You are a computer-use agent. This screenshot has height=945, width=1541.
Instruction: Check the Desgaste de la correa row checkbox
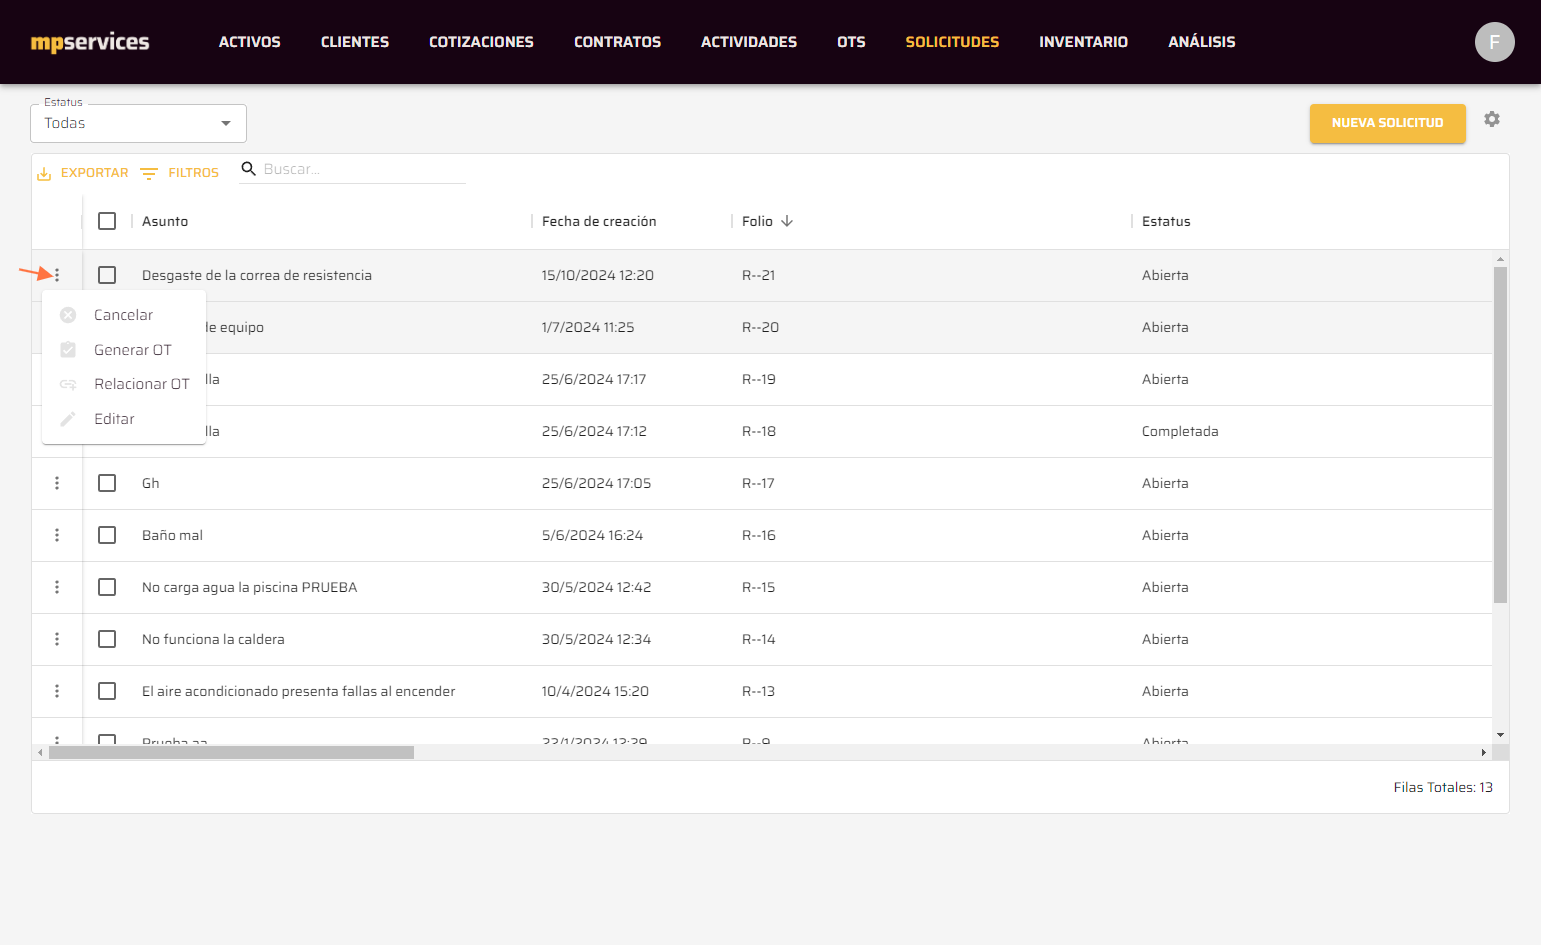pyautogui.click(x=107, y=275)
